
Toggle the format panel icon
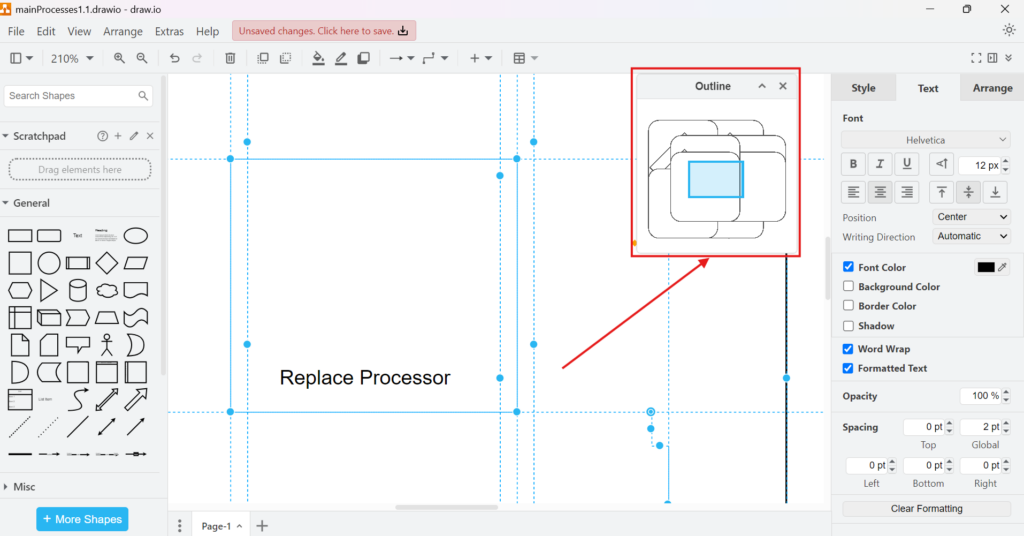pos(993,58)
